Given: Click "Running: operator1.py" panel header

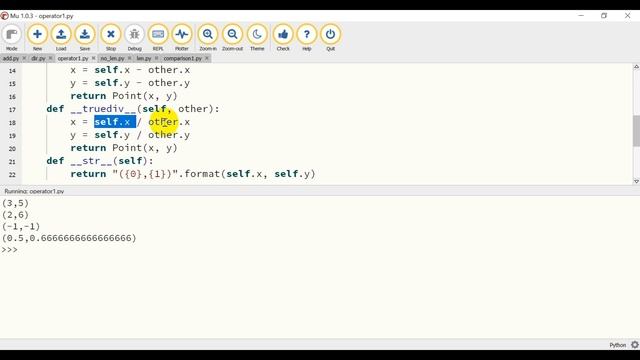Looking at the screenshot, I should click(x=34, y=191).
